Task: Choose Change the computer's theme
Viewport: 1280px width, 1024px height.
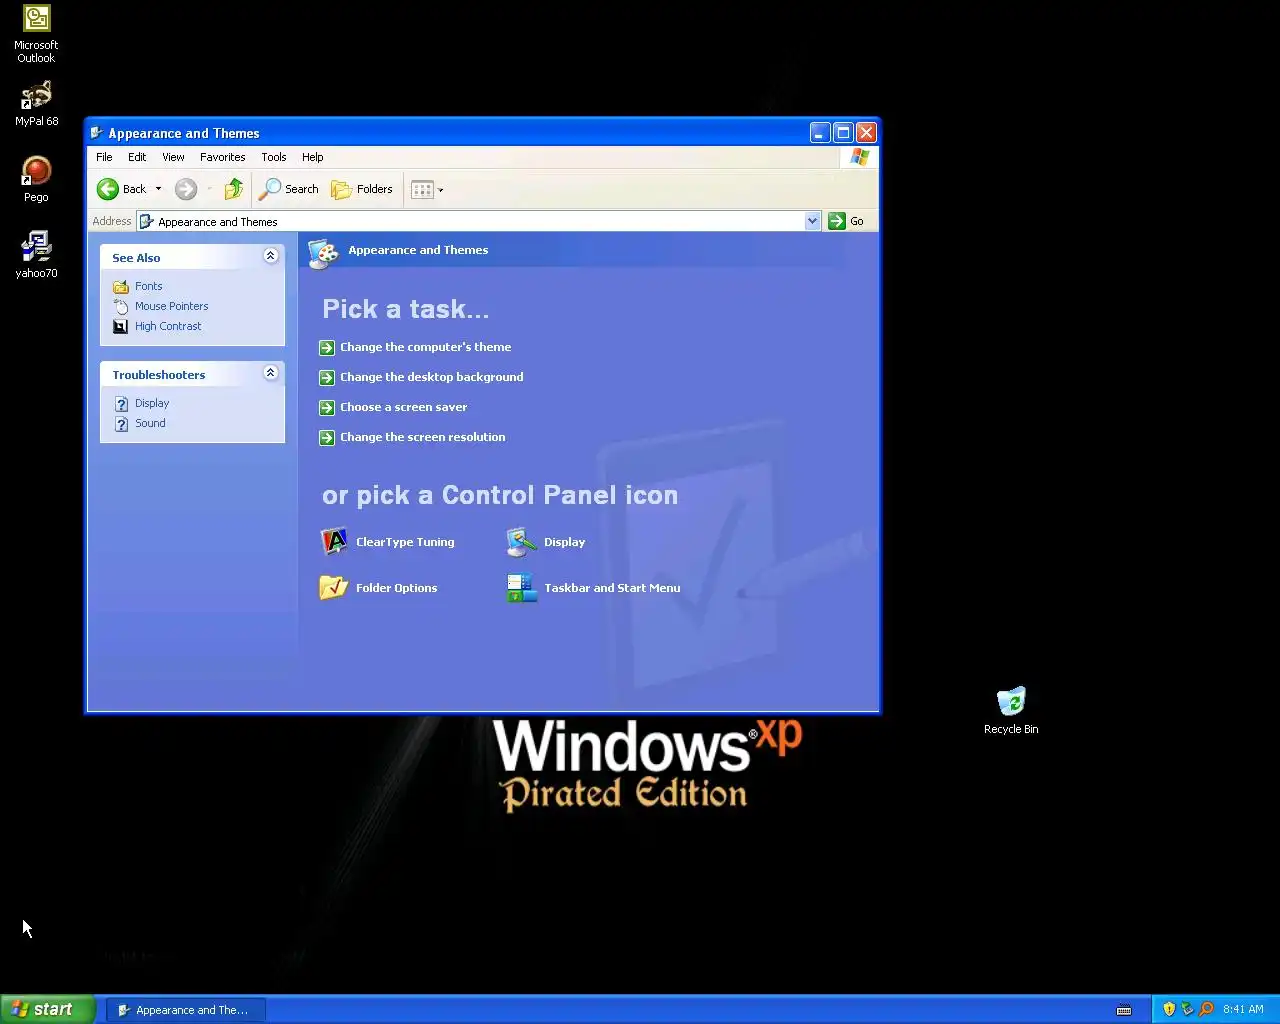Action: tap(425, 347)
